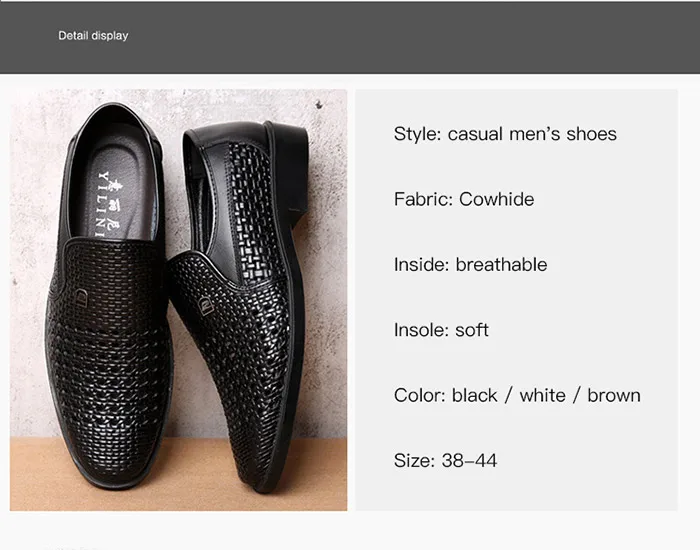
Task: Select the 'Style: casual men's shoes' line
Action: pos(505,134)
